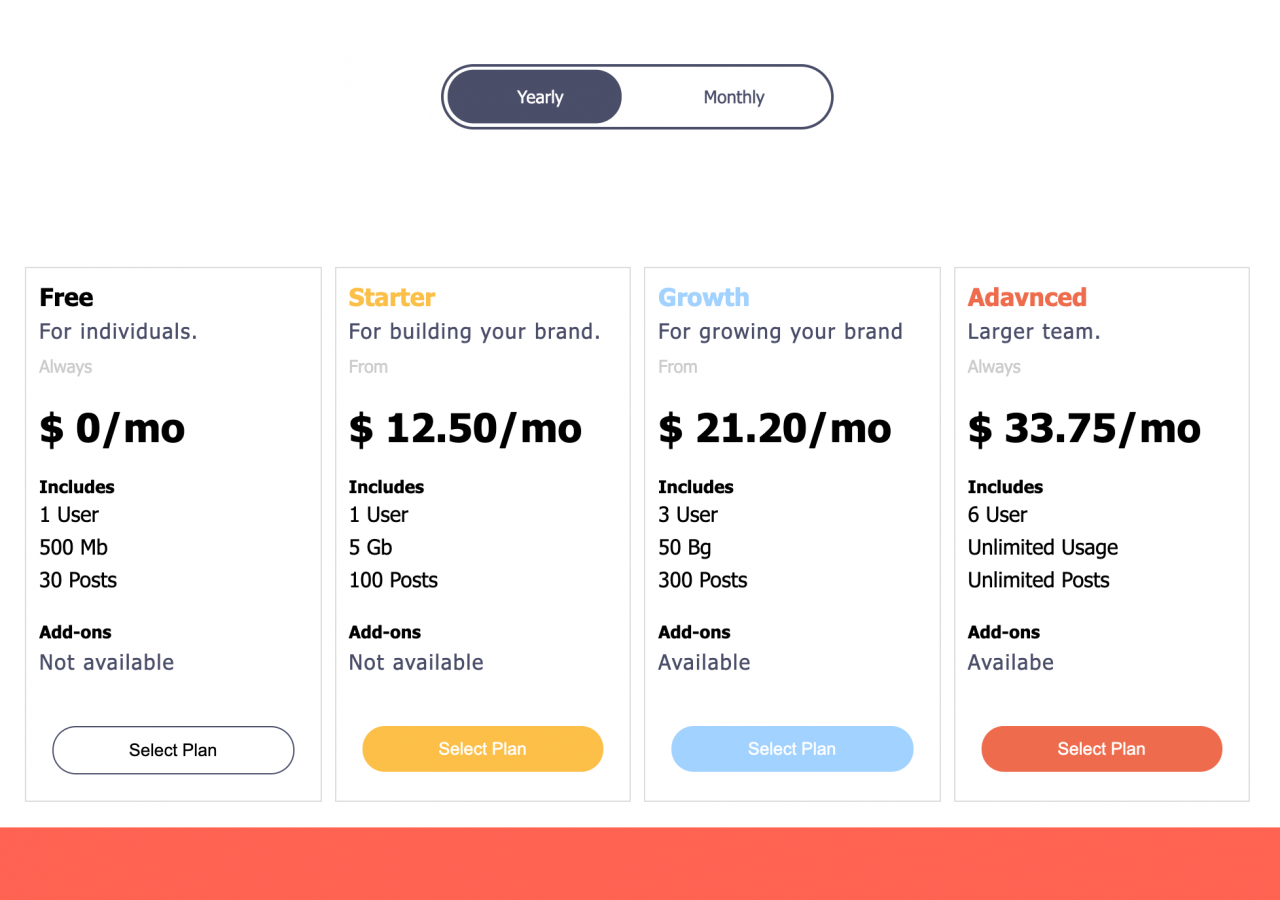
Task: Click the $ 0/mo price
Action: pyautogui.click(x=112, y=428)
